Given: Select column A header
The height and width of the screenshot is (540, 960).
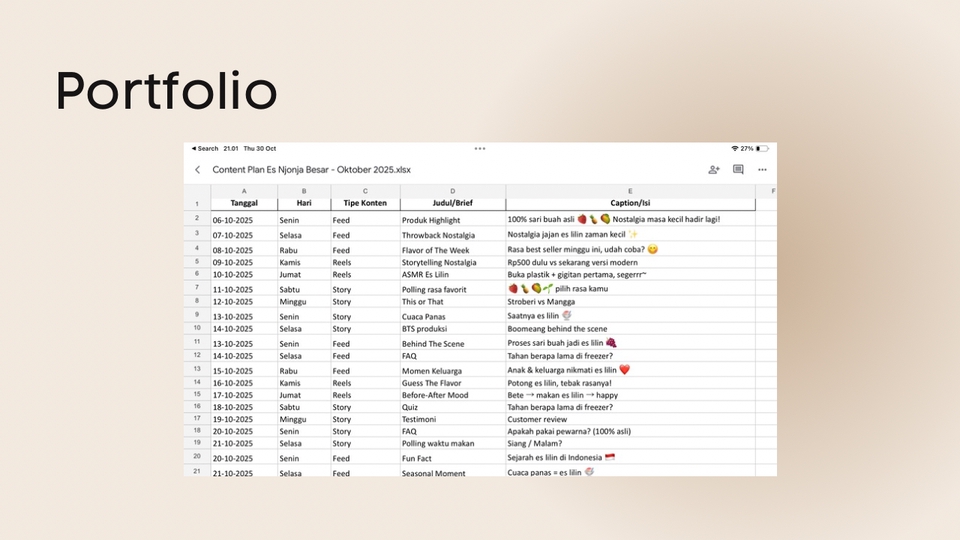Looking at the screenshot, I should click(x=244, y=190).
